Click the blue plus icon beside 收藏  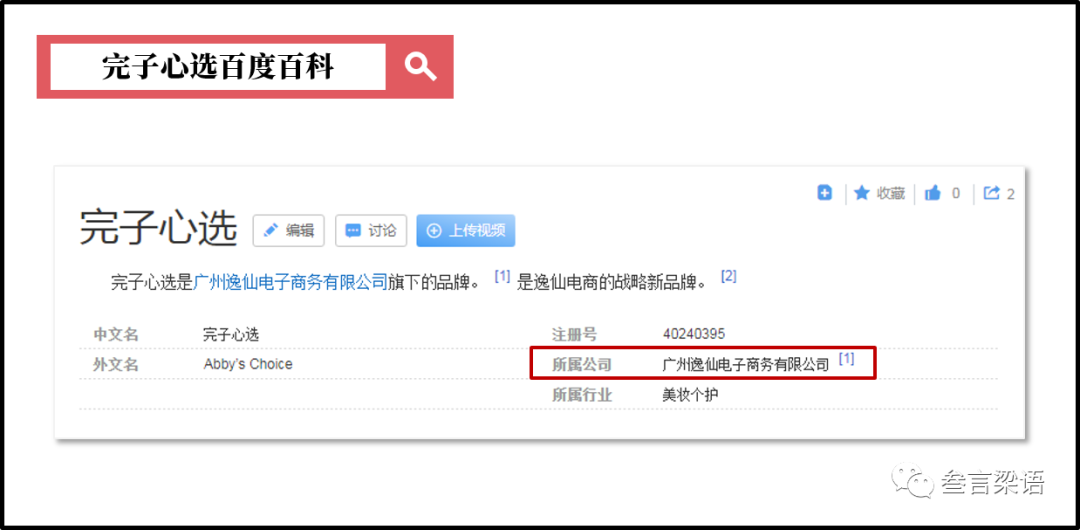pyautogui.click(x=824, y=193)
